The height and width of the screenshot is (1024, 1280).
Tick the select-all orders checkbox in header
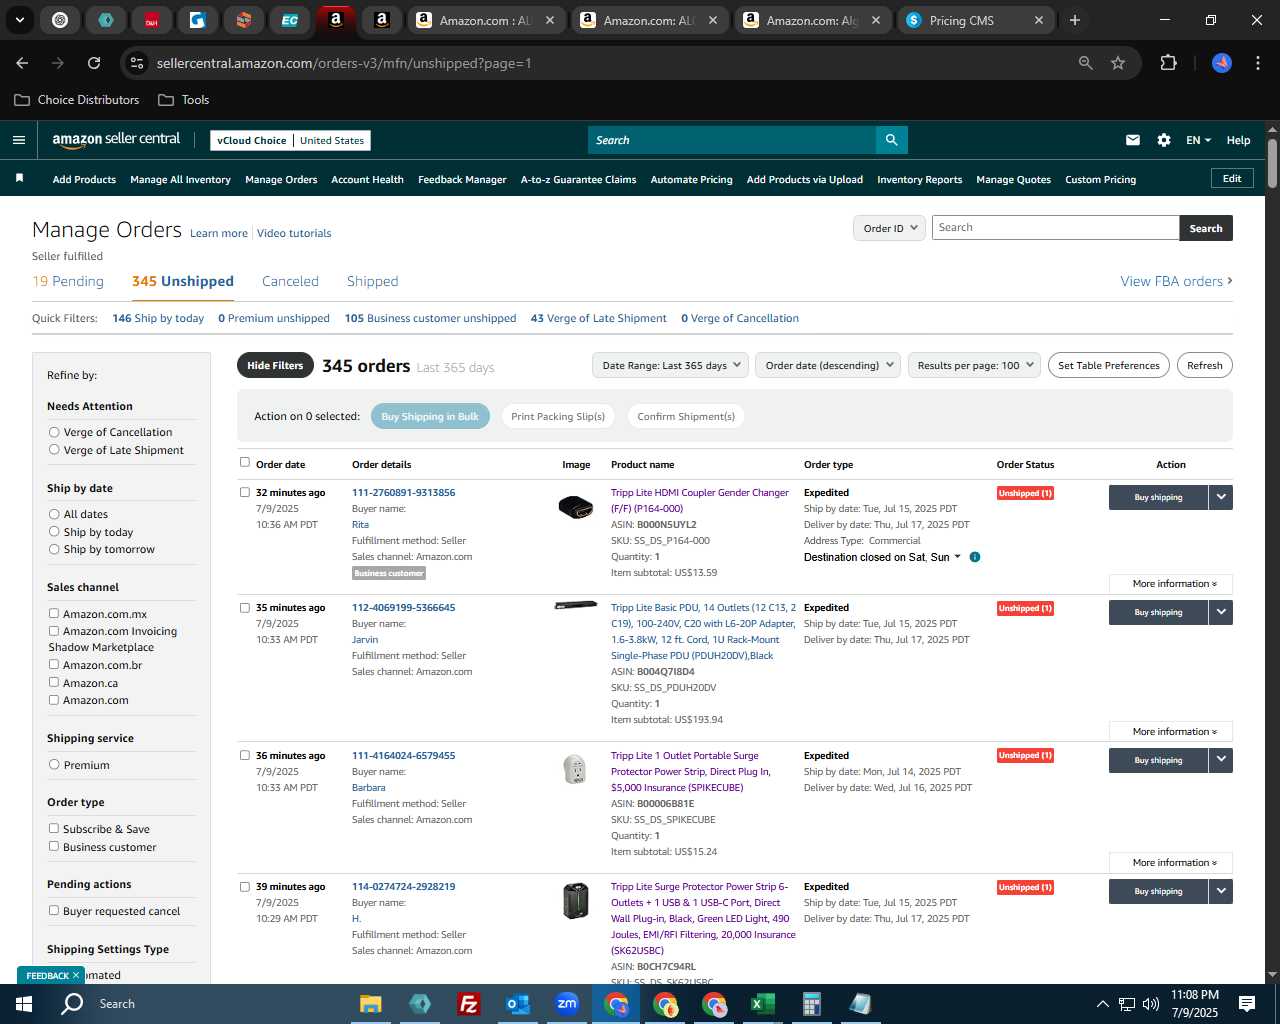coord(245,462)
